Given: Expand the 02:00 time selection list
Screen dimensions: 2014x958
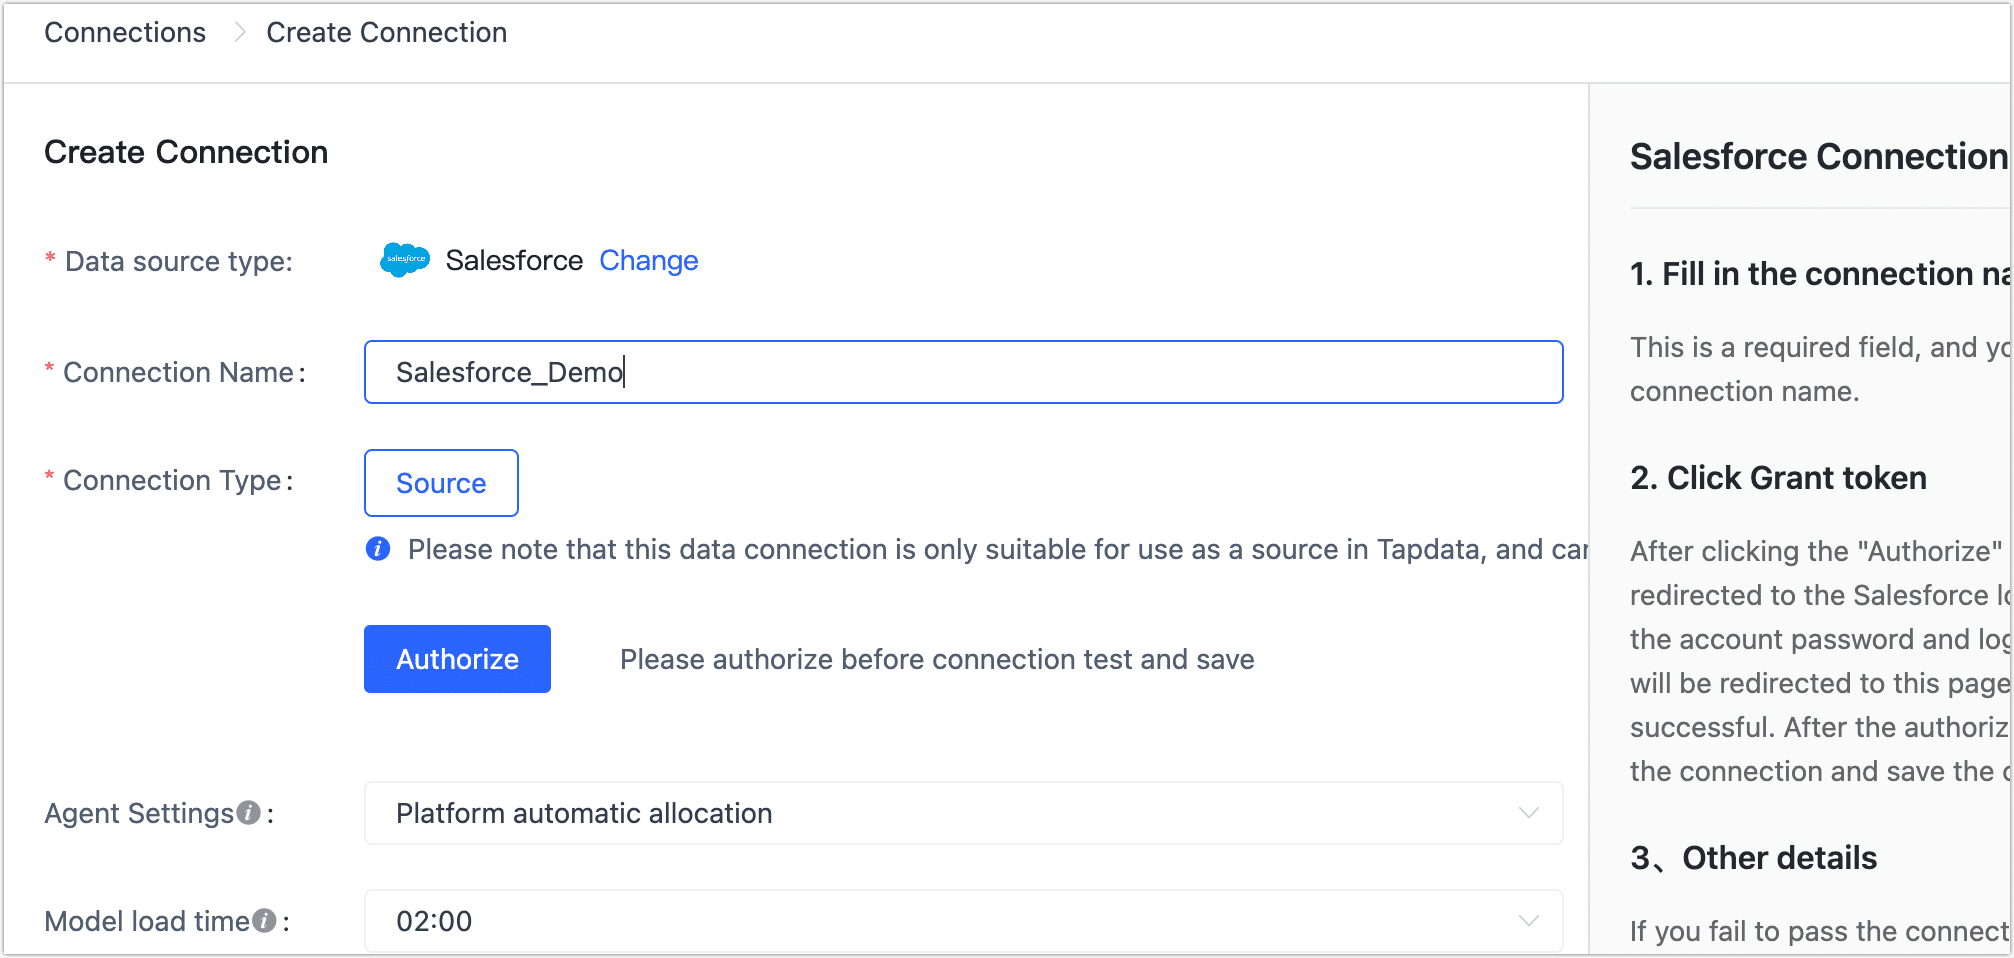Looking at the screenshot, I should click(963, 920).
